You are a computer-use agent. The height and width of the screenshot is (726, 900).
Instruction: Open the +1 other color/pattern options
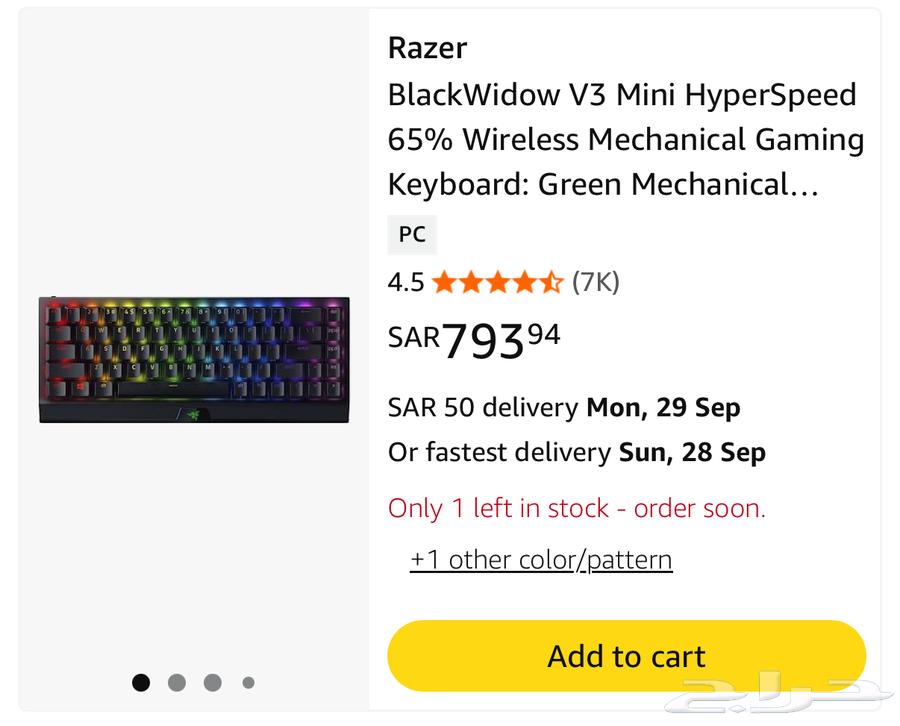[541, 560]
